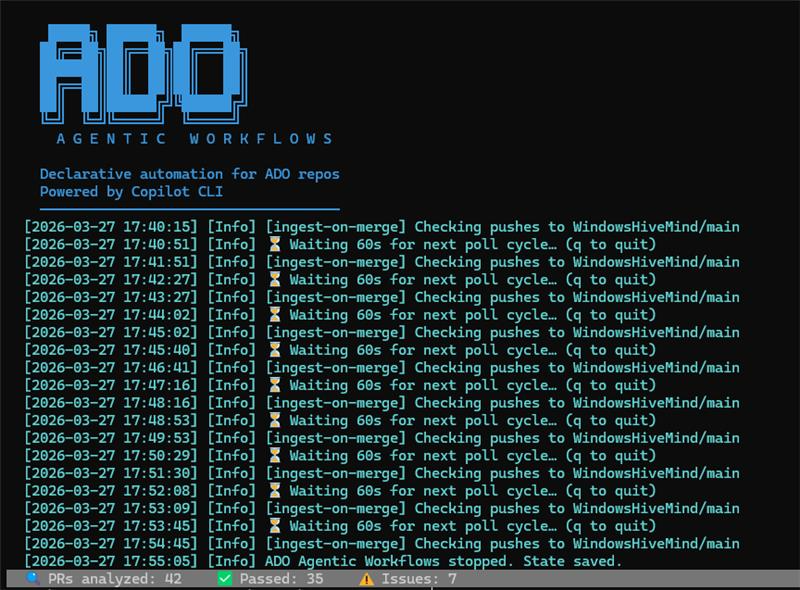This screenshot has height=590, width=800.
Task: Click the 'Passed: 35' status entry
Action: (x=270, y=579)
